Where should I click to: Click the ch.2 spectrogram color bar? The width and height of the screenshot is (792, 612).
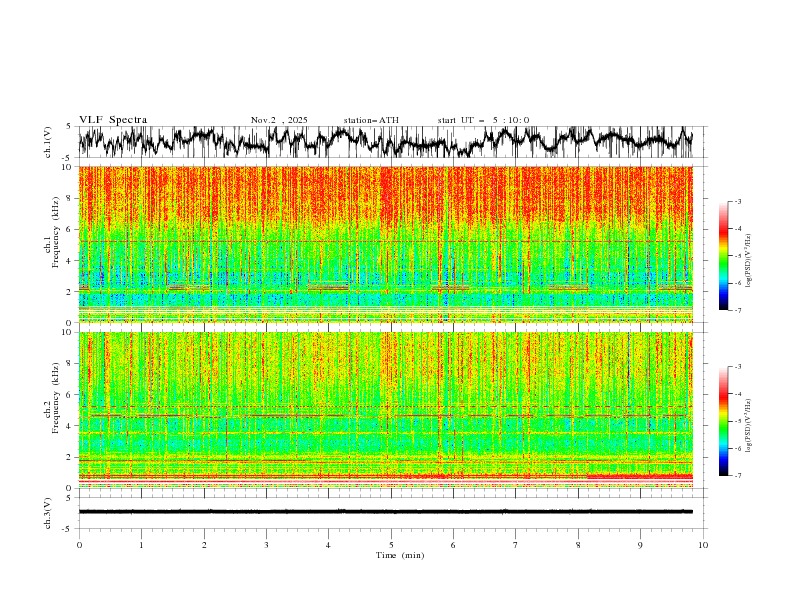click(x=723, y=421)
